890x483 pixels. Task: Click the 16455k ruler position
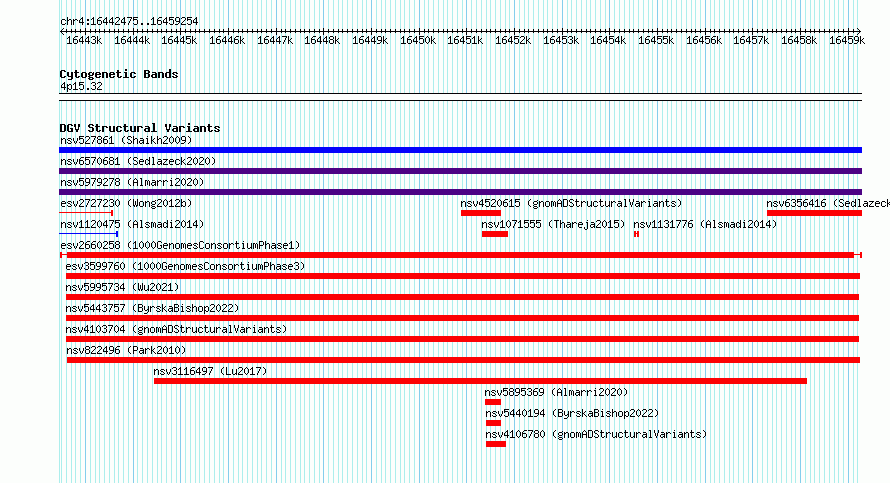point(656,40)
